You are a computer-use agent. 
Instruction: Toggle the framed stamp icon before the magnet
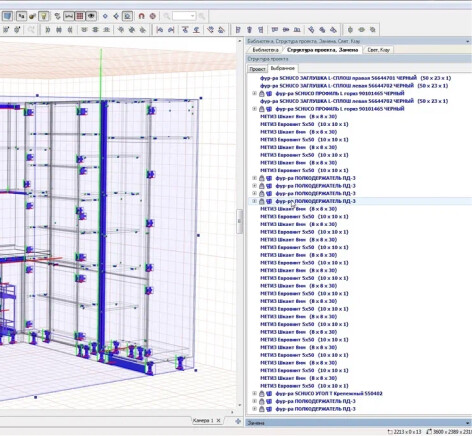127,16
